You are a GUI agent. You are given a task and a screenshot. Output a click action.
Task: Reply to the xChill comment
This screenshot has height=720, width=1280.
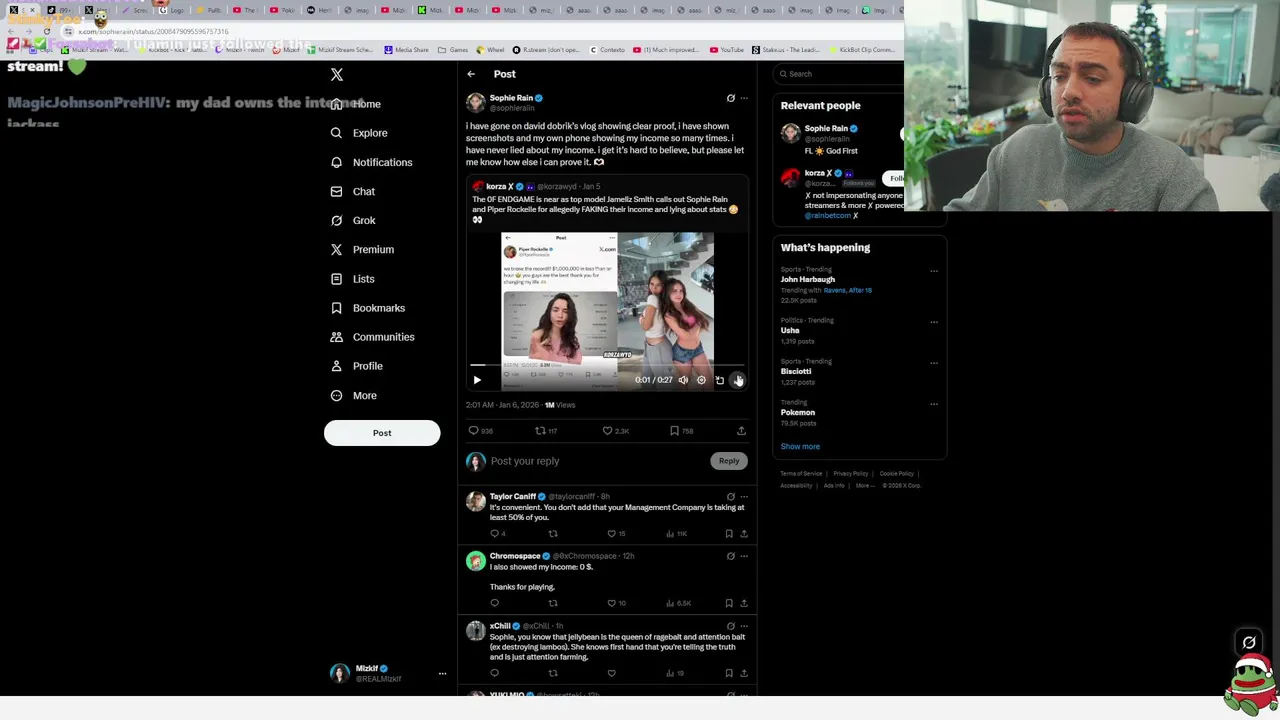[x=494, y=674]
